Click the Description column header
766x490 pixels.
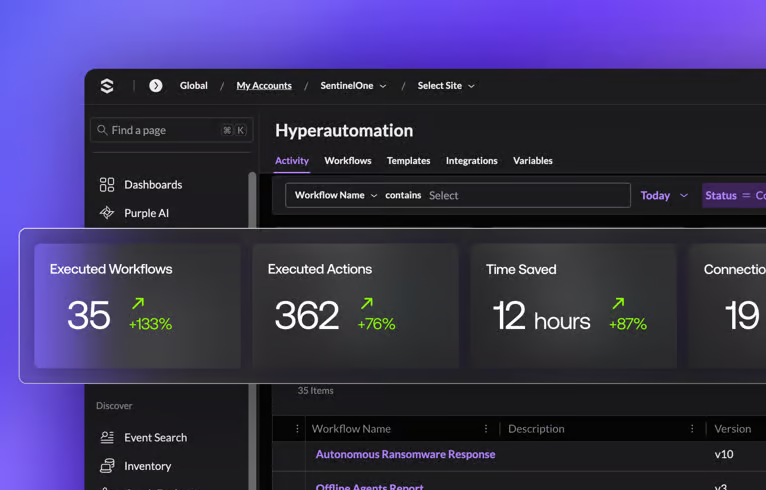(536, 428)
